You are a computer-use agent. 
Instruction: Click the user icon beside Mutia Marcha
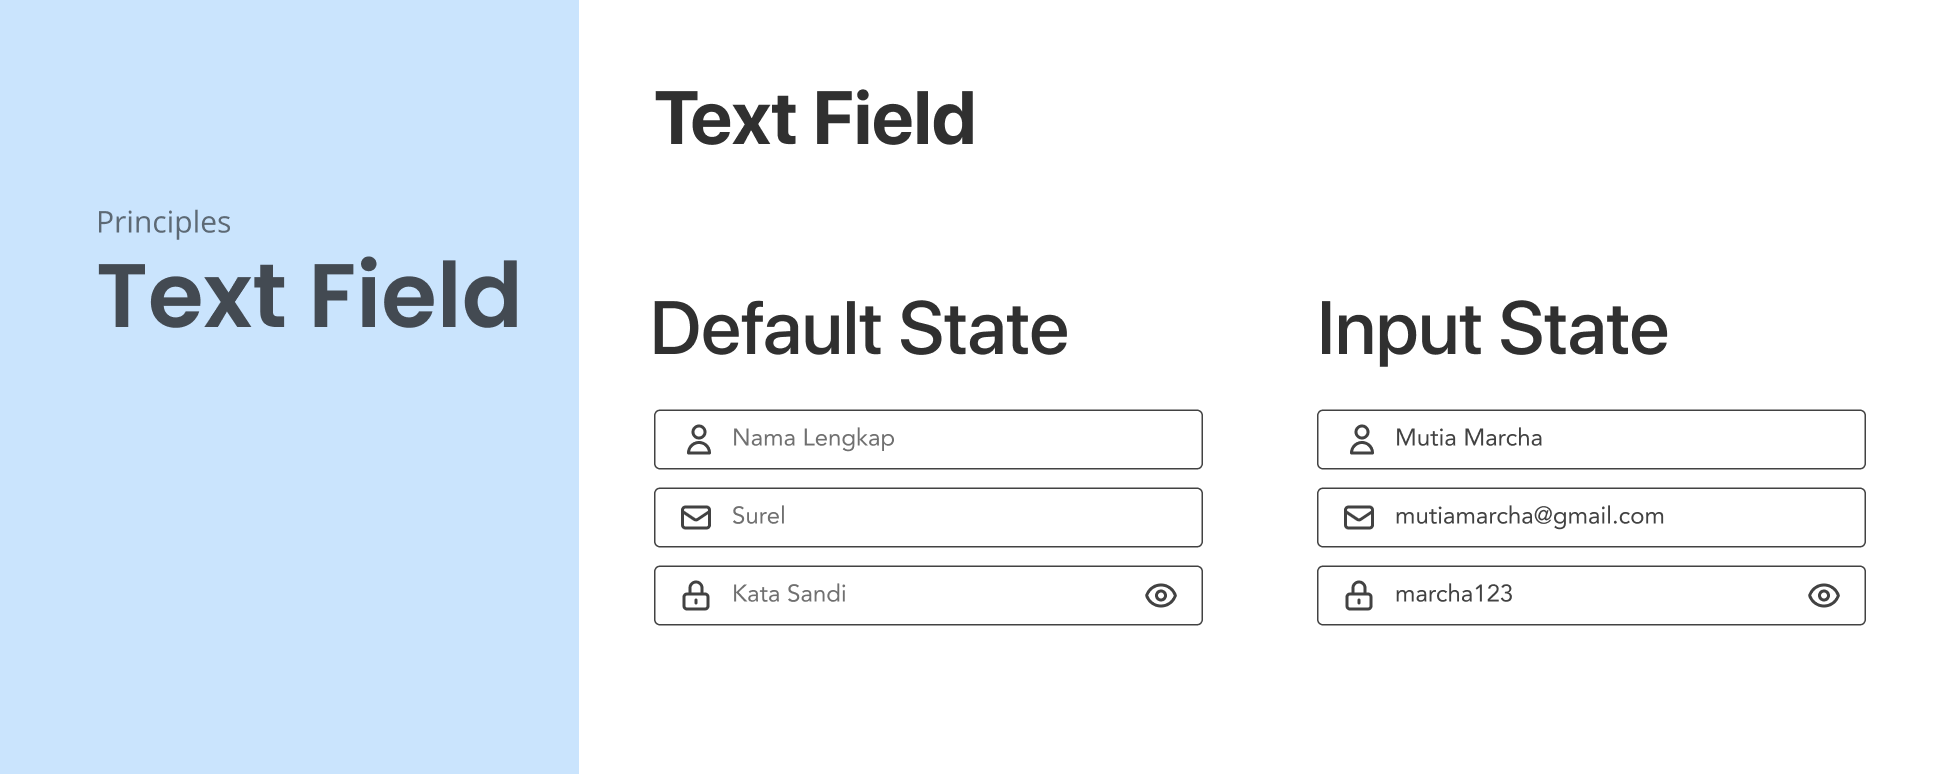coord(1362,439)
